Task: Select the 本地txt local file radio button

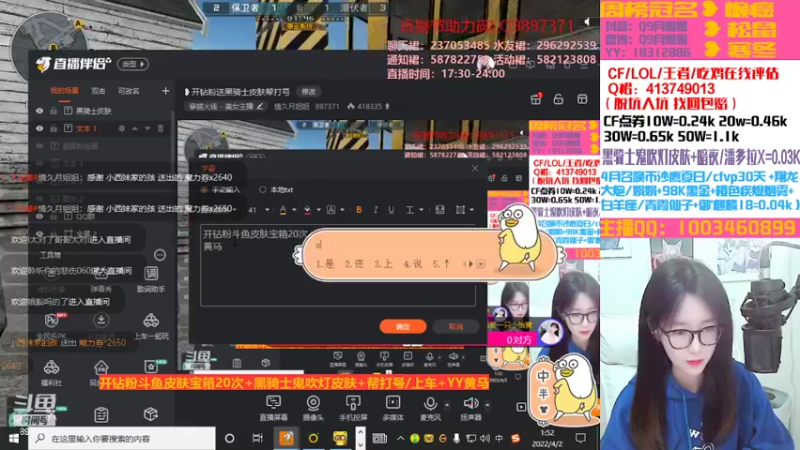Action: coord(262,190)
